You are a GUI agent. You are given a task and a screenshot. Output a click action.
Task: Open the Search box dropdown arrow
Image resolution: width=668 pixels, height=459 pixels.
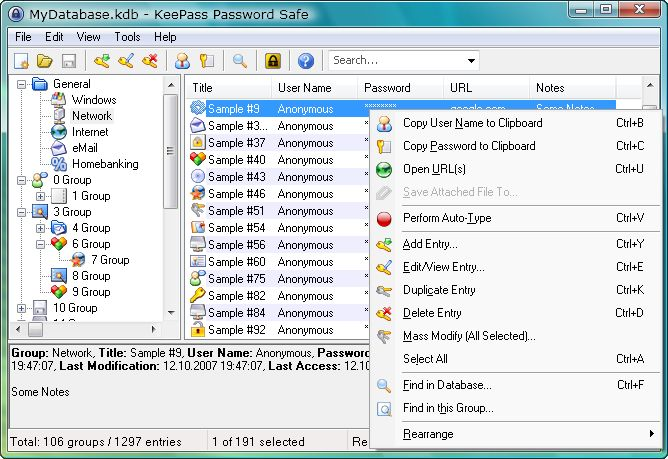(x=469, y=61)
